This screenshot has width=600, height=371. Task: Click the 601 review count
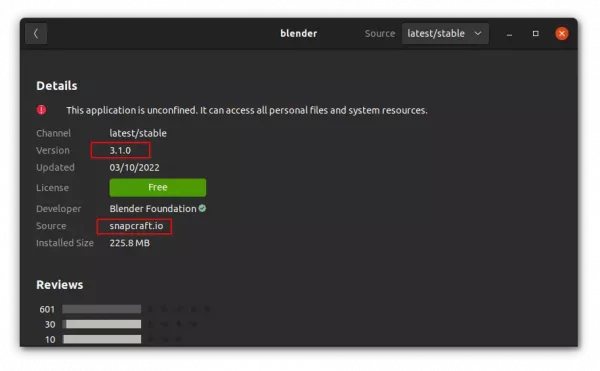pyautogui.click(x=47, y=309)
